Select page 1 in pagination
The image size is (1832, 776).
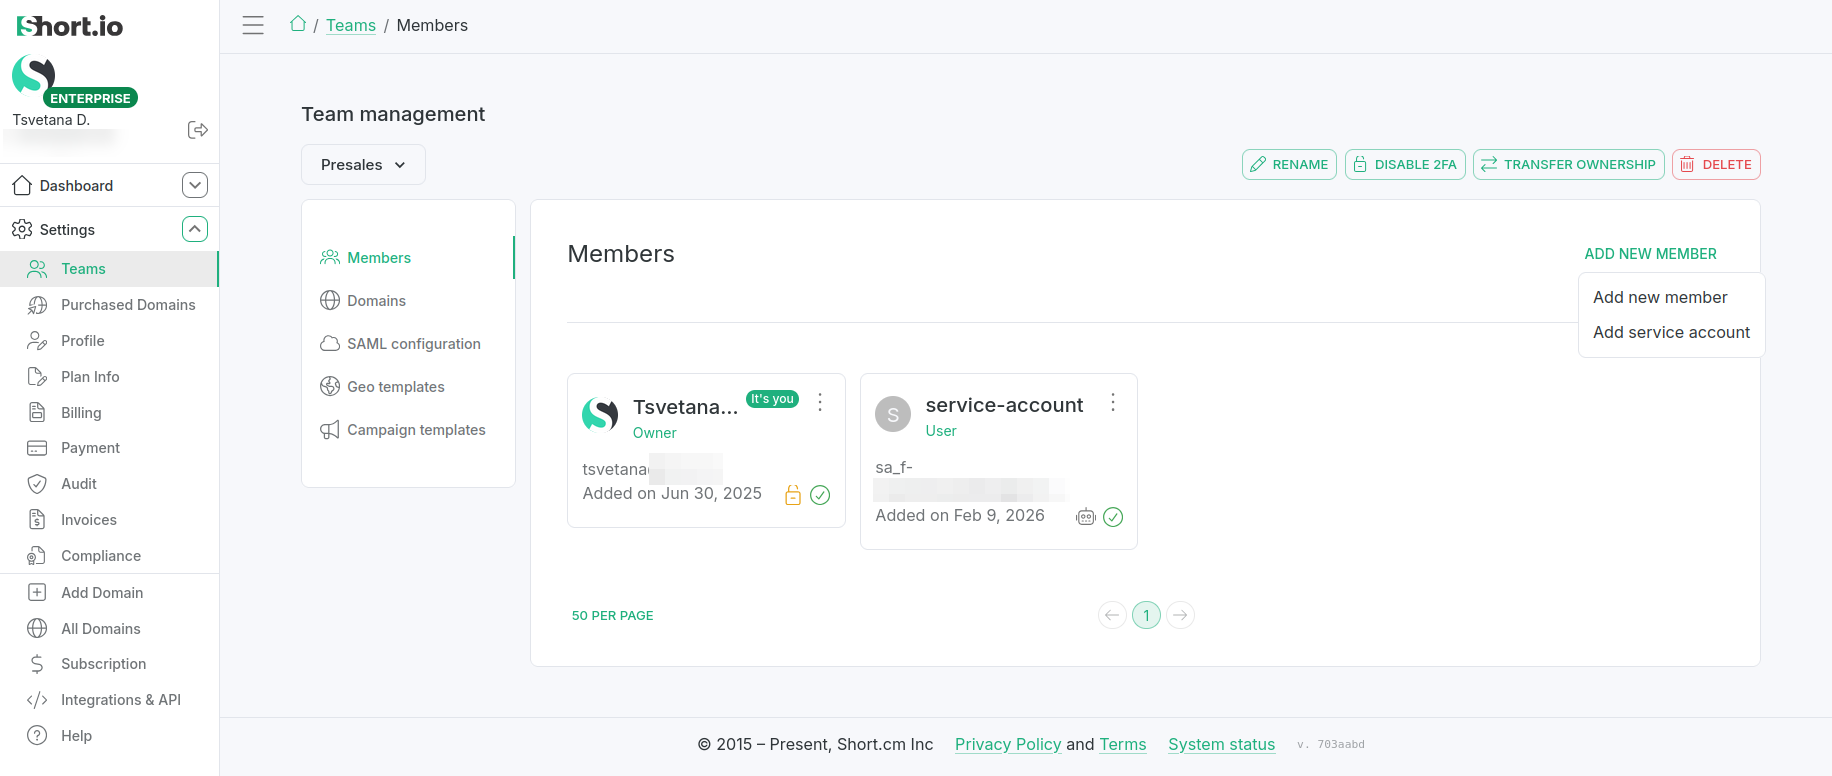[x=1146, y=615]
